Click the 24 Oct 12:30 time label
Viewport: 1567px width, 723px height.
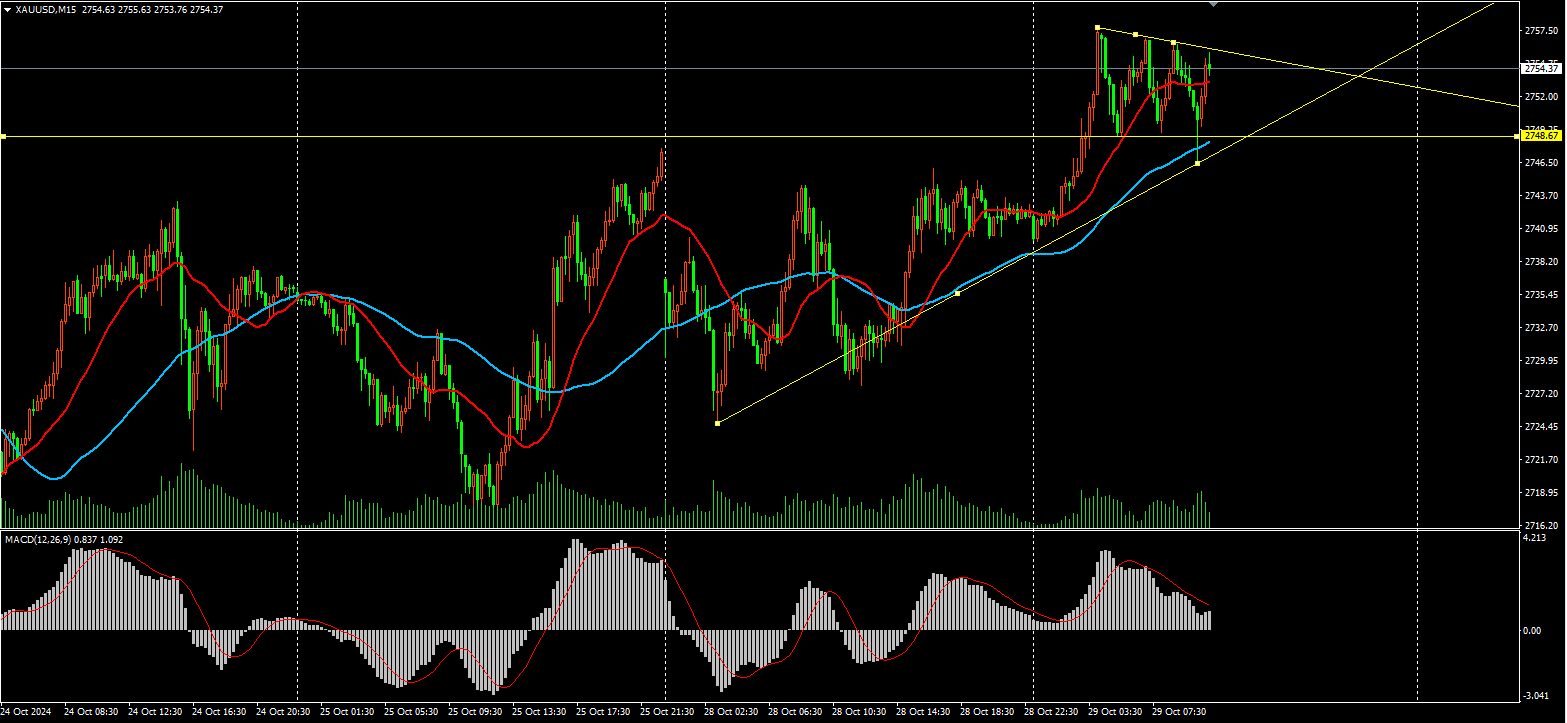[155, 712]
